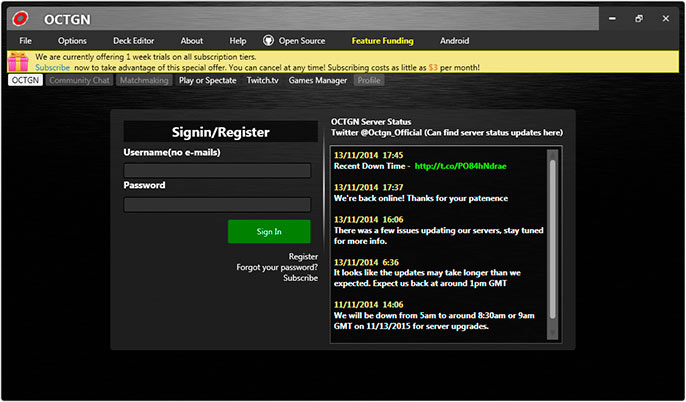Screen dimensions: 686x402
Task: Click the Subscribe link below Register
Action: 301,278
